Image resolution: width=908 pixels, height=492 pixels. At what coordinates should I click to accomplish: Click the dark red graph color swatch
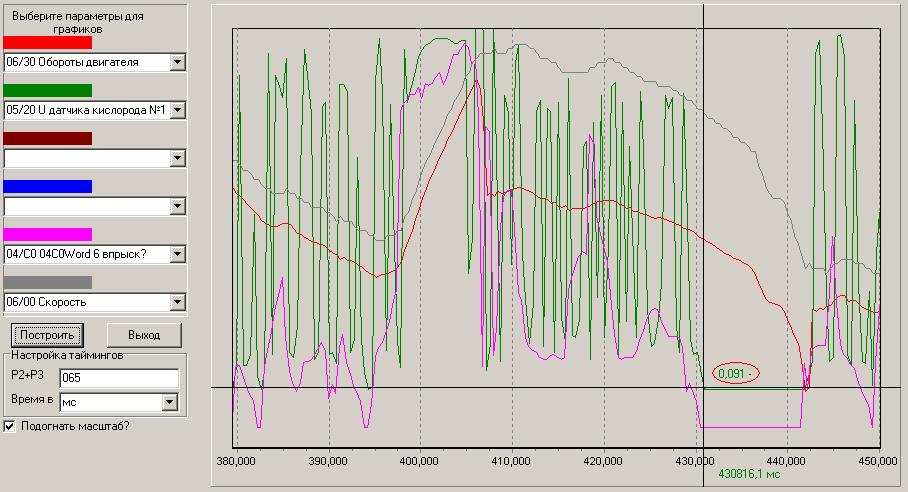pyautogui.click(x=47, y=138)
